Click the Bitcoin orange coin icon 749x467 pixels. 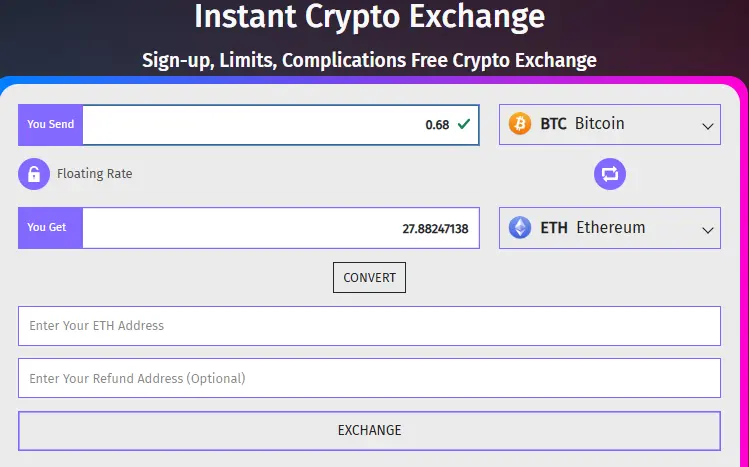click(520, 124)
